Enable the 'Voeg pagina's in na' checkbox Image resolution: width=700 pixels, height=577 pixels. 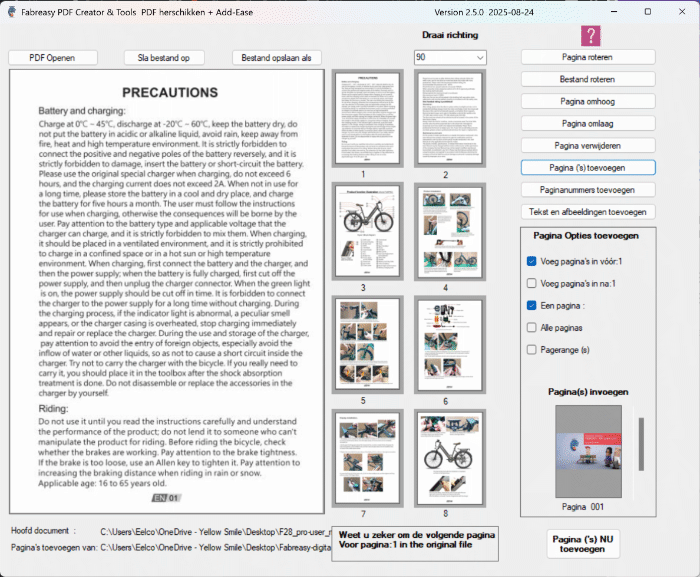click(x=532, y=283)
